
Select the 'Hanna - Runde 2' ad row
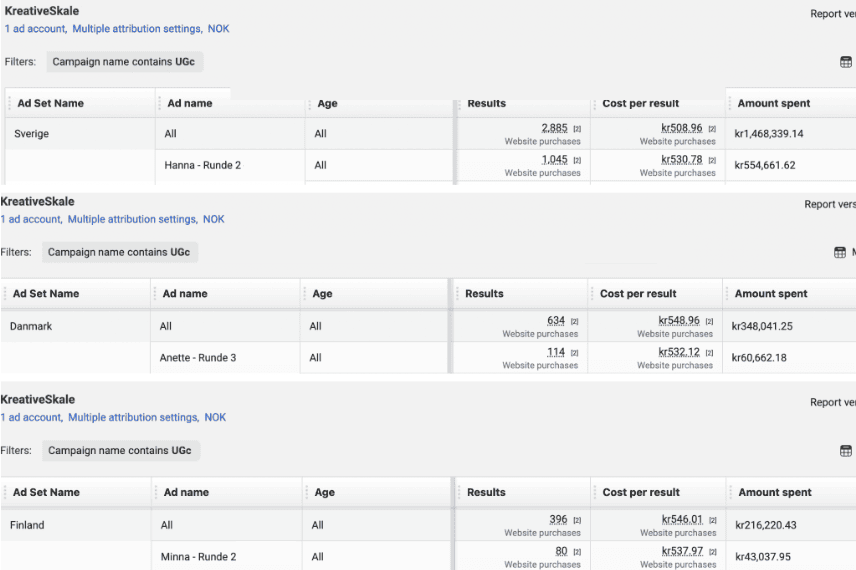(x=203, y=165)
